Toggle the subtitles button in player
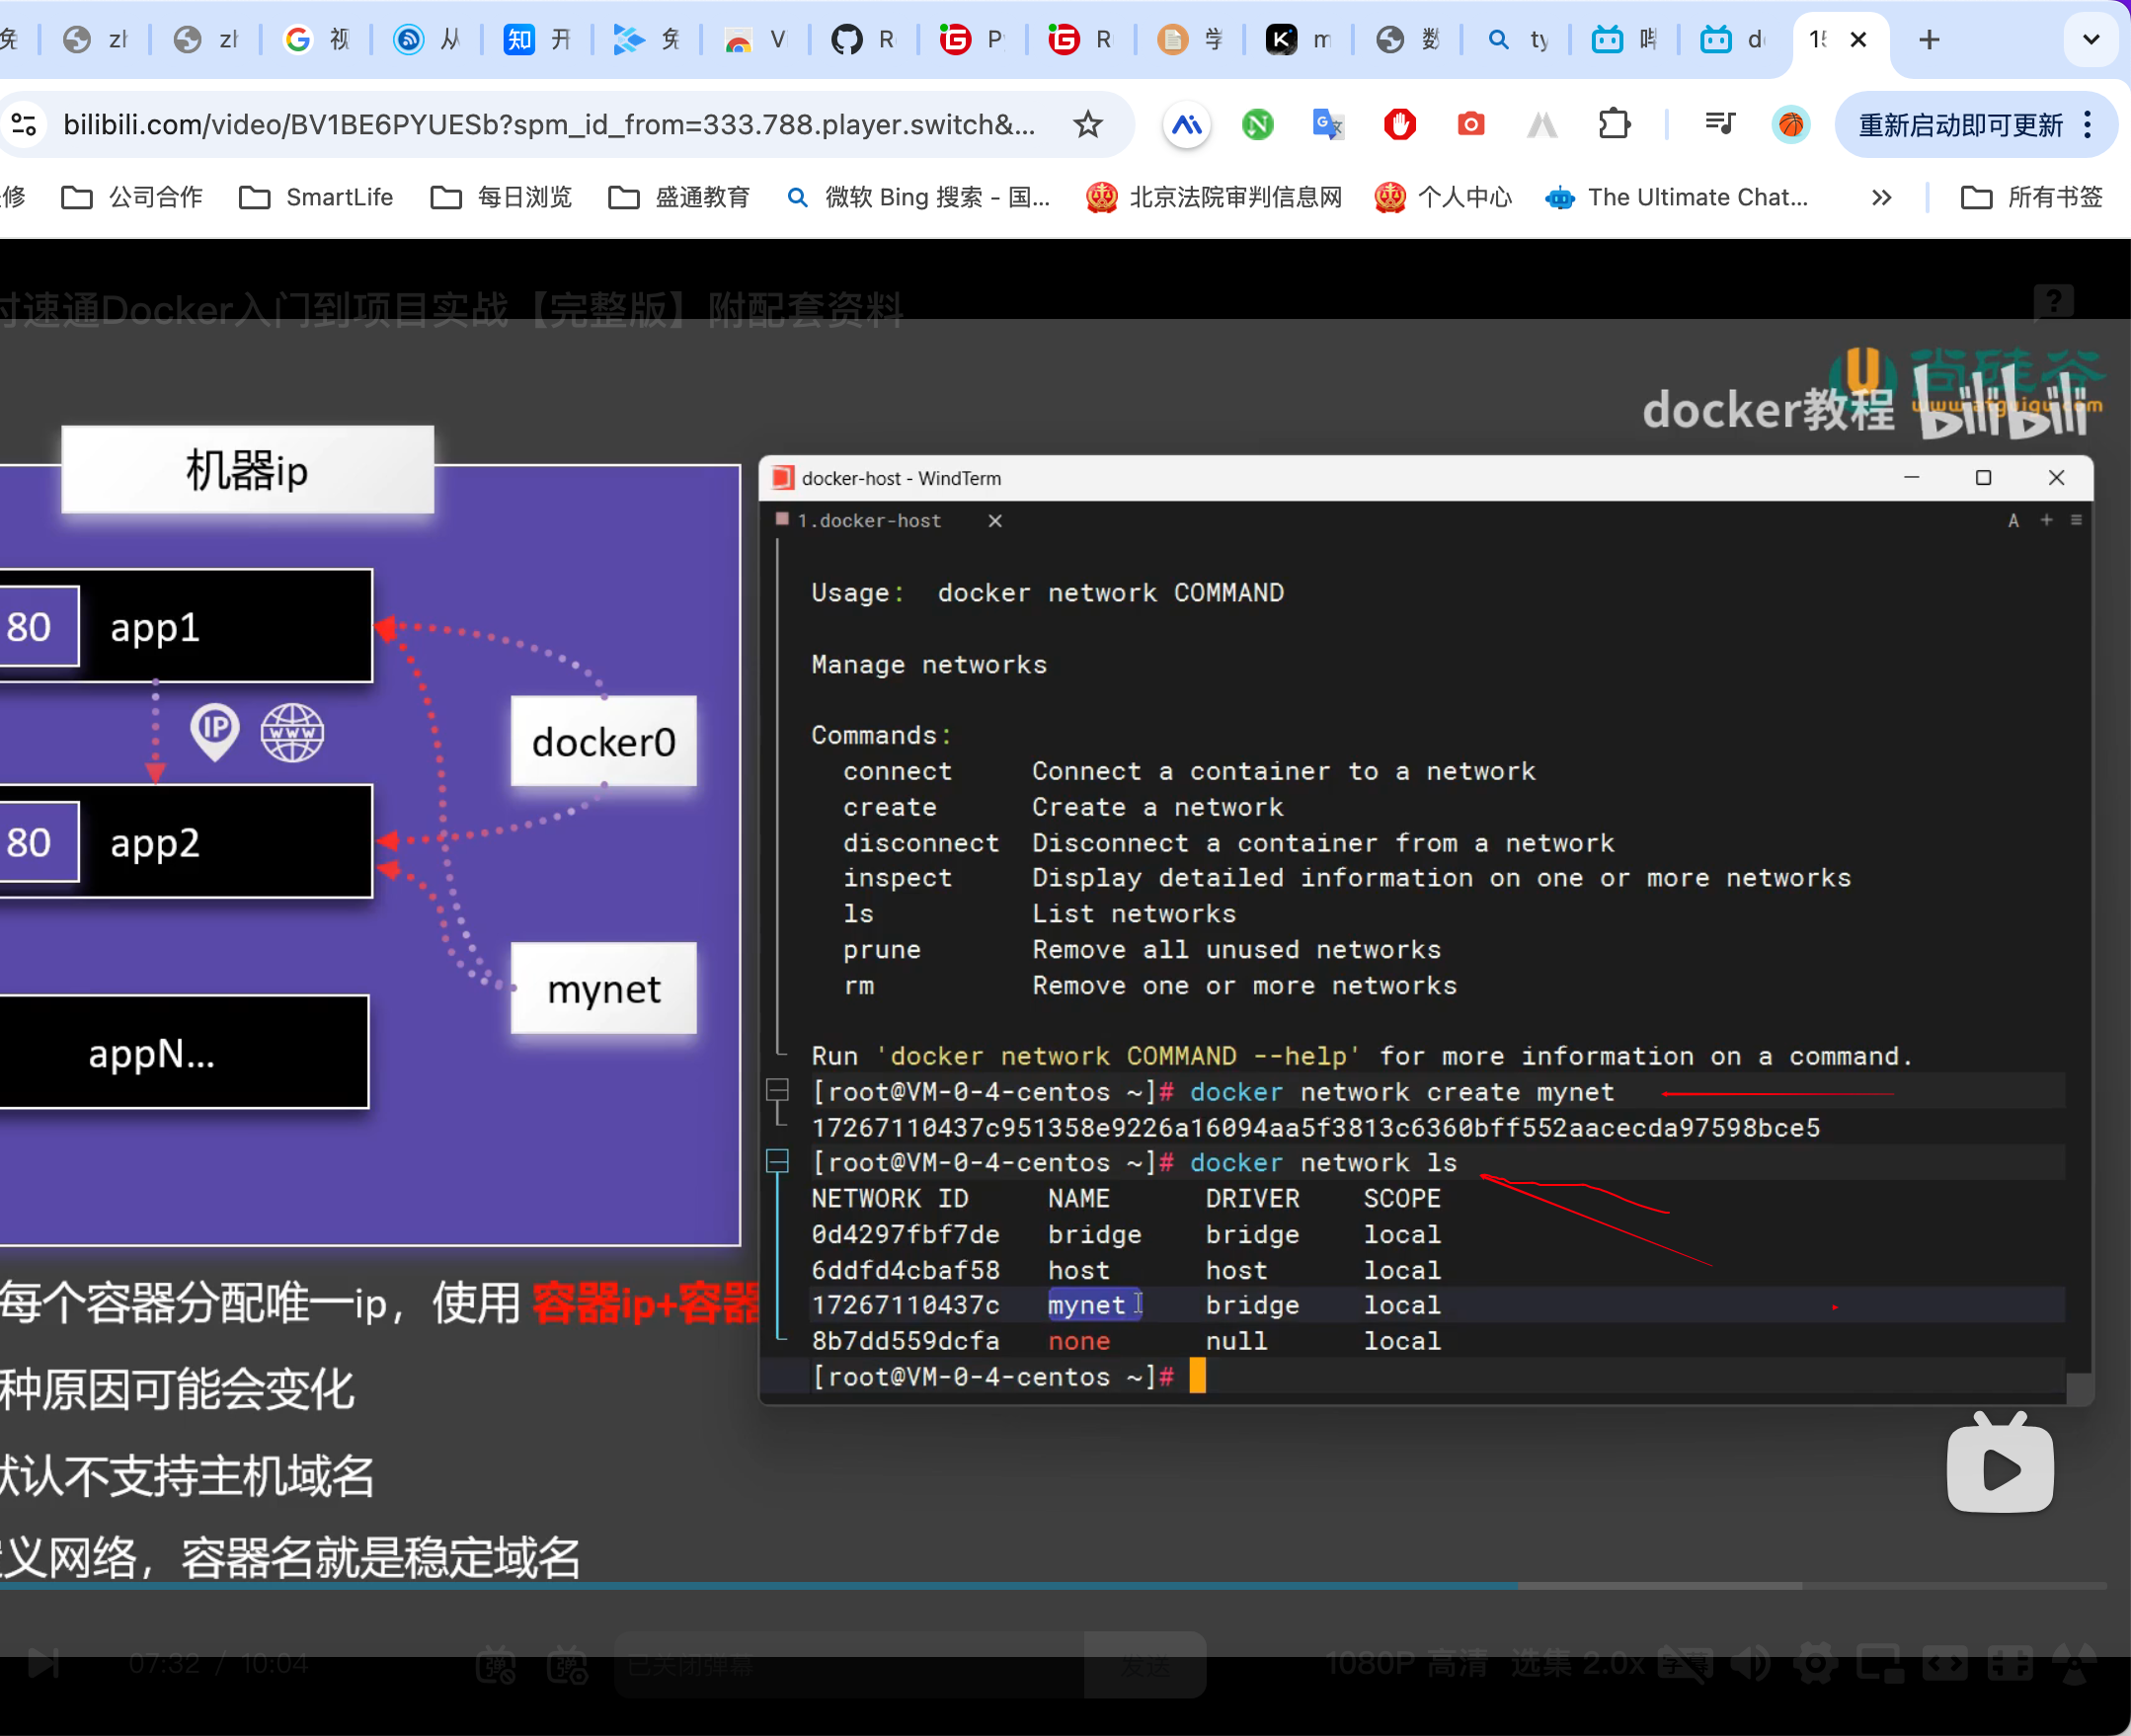 [1684, 1664]
